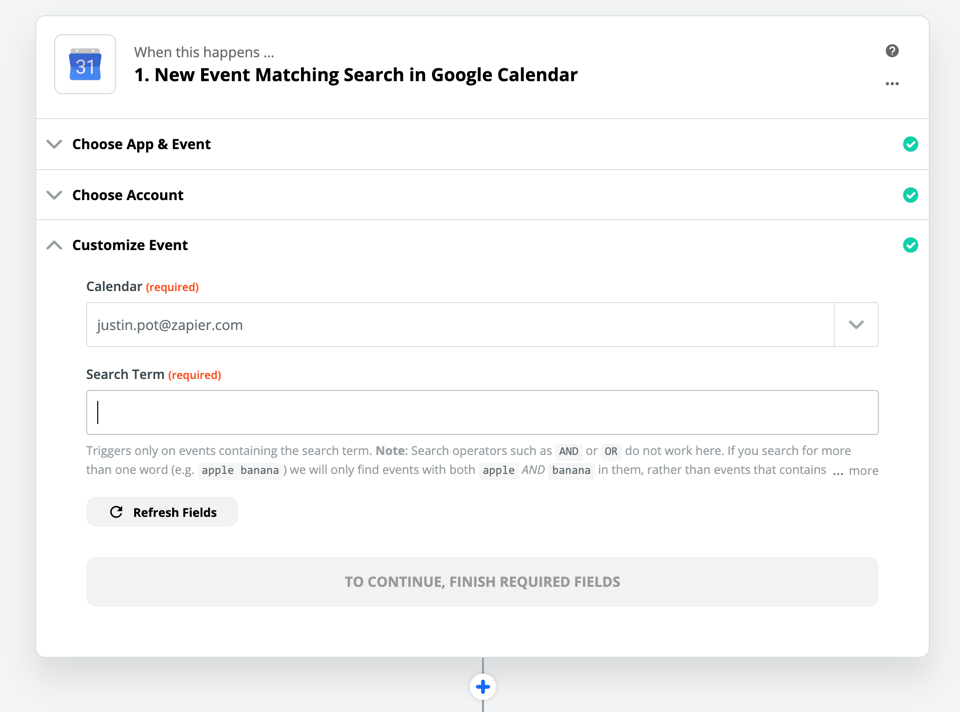Click the refresh arrow icon in Refresh Fields

(116, 512)
